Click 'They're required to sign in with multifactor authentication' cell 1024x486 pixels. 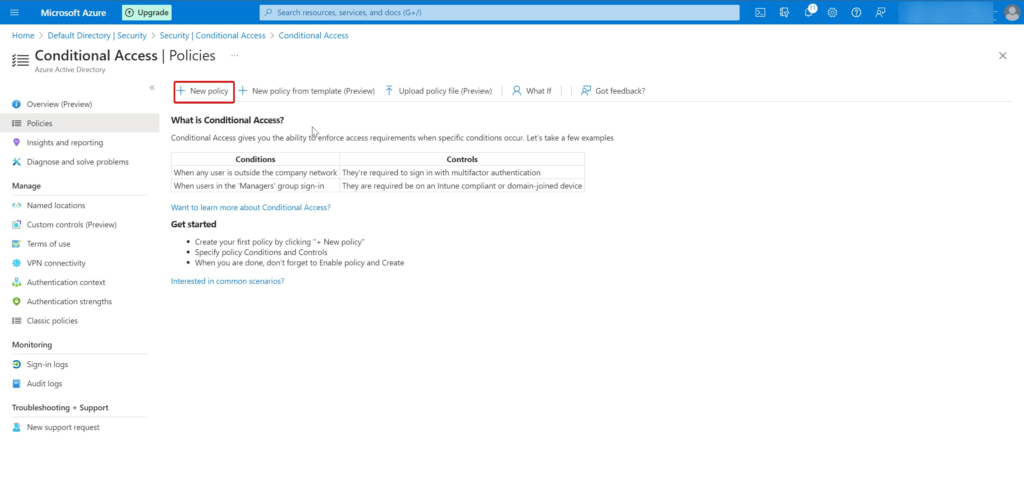pyautogui.click(x=462, y=172)
